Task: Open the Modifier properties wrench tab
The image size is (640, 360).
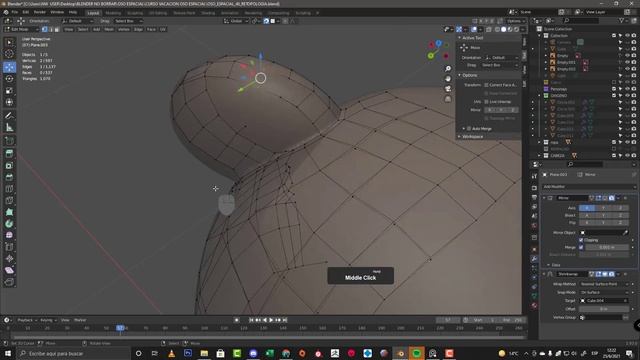Action: click(534, 259)
